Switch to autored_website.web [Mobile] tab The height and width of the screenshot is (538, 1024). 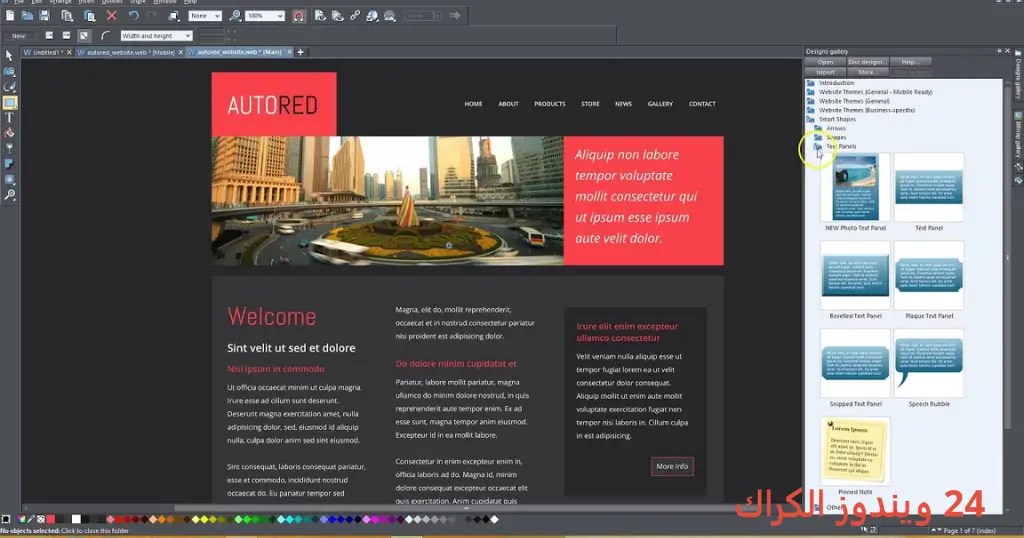coord(131,52)
